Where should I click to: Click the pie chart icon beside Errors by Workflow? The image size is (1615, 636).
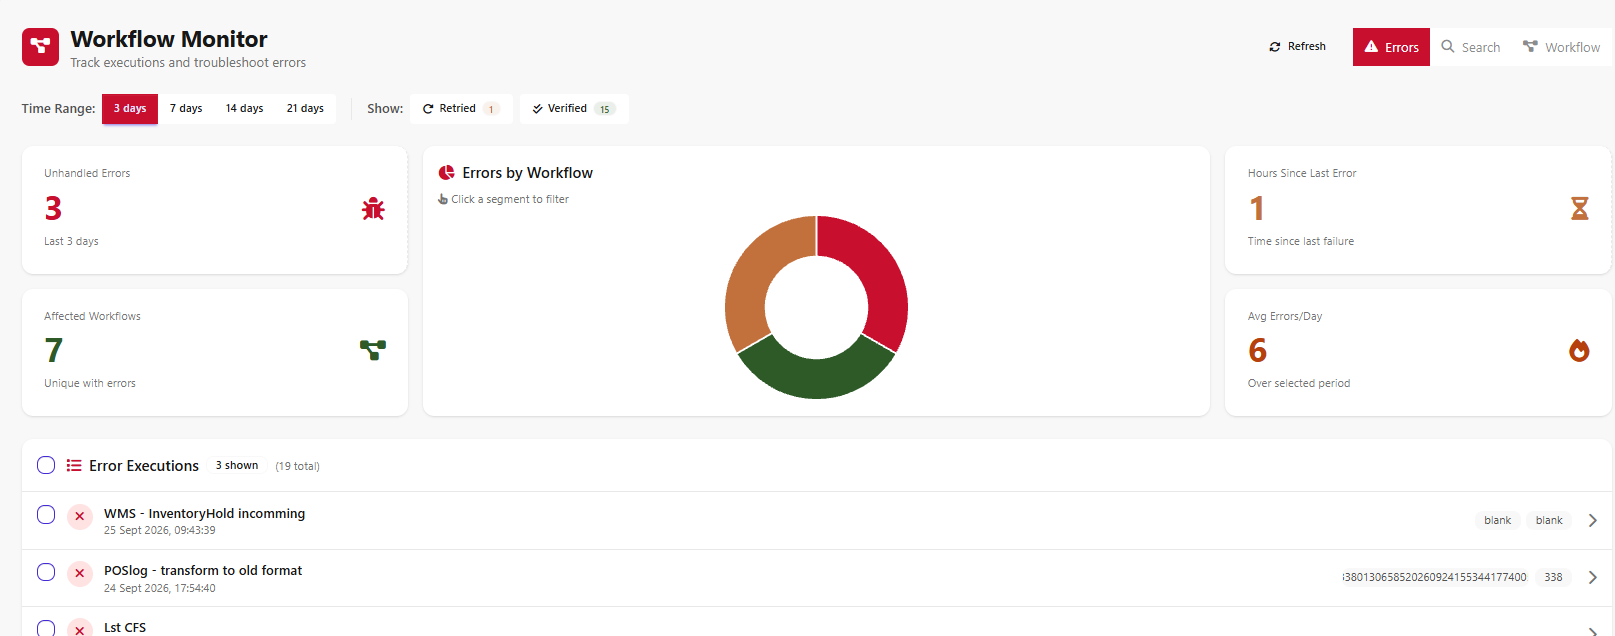click(x=447, y=173)
